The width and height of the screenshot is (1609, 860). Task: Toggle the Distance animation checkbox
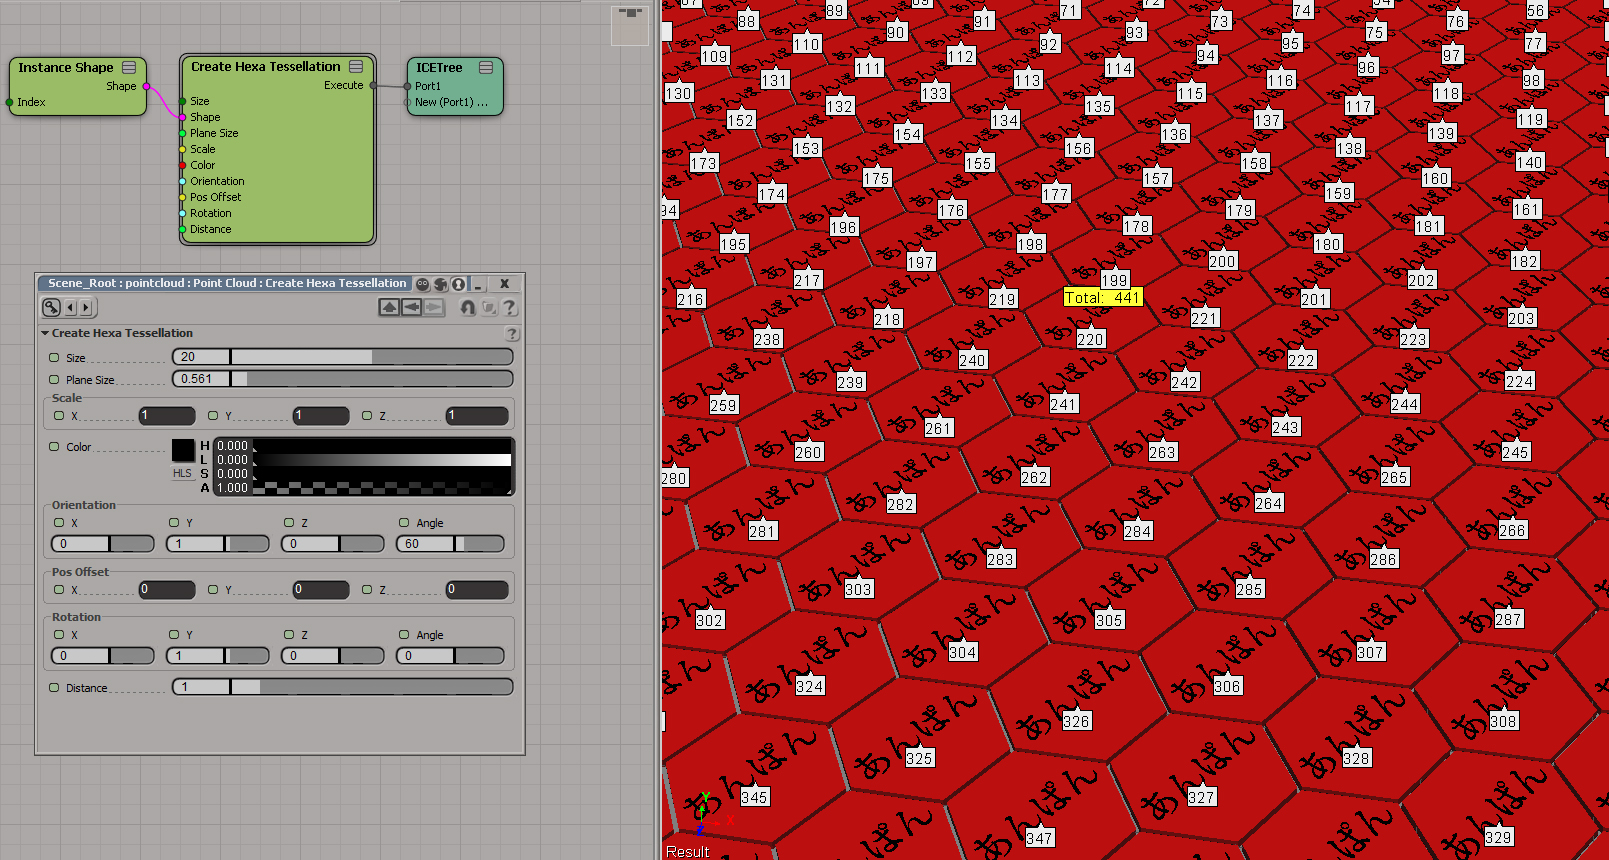pos(54,688)
